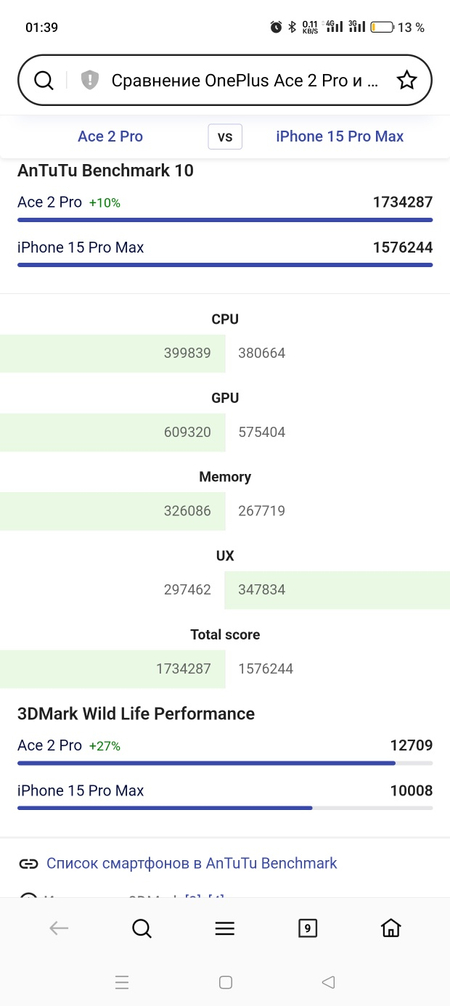
Task: Open search from bottom toolbar
Action: pyautogui.click(x=141, y=928)
